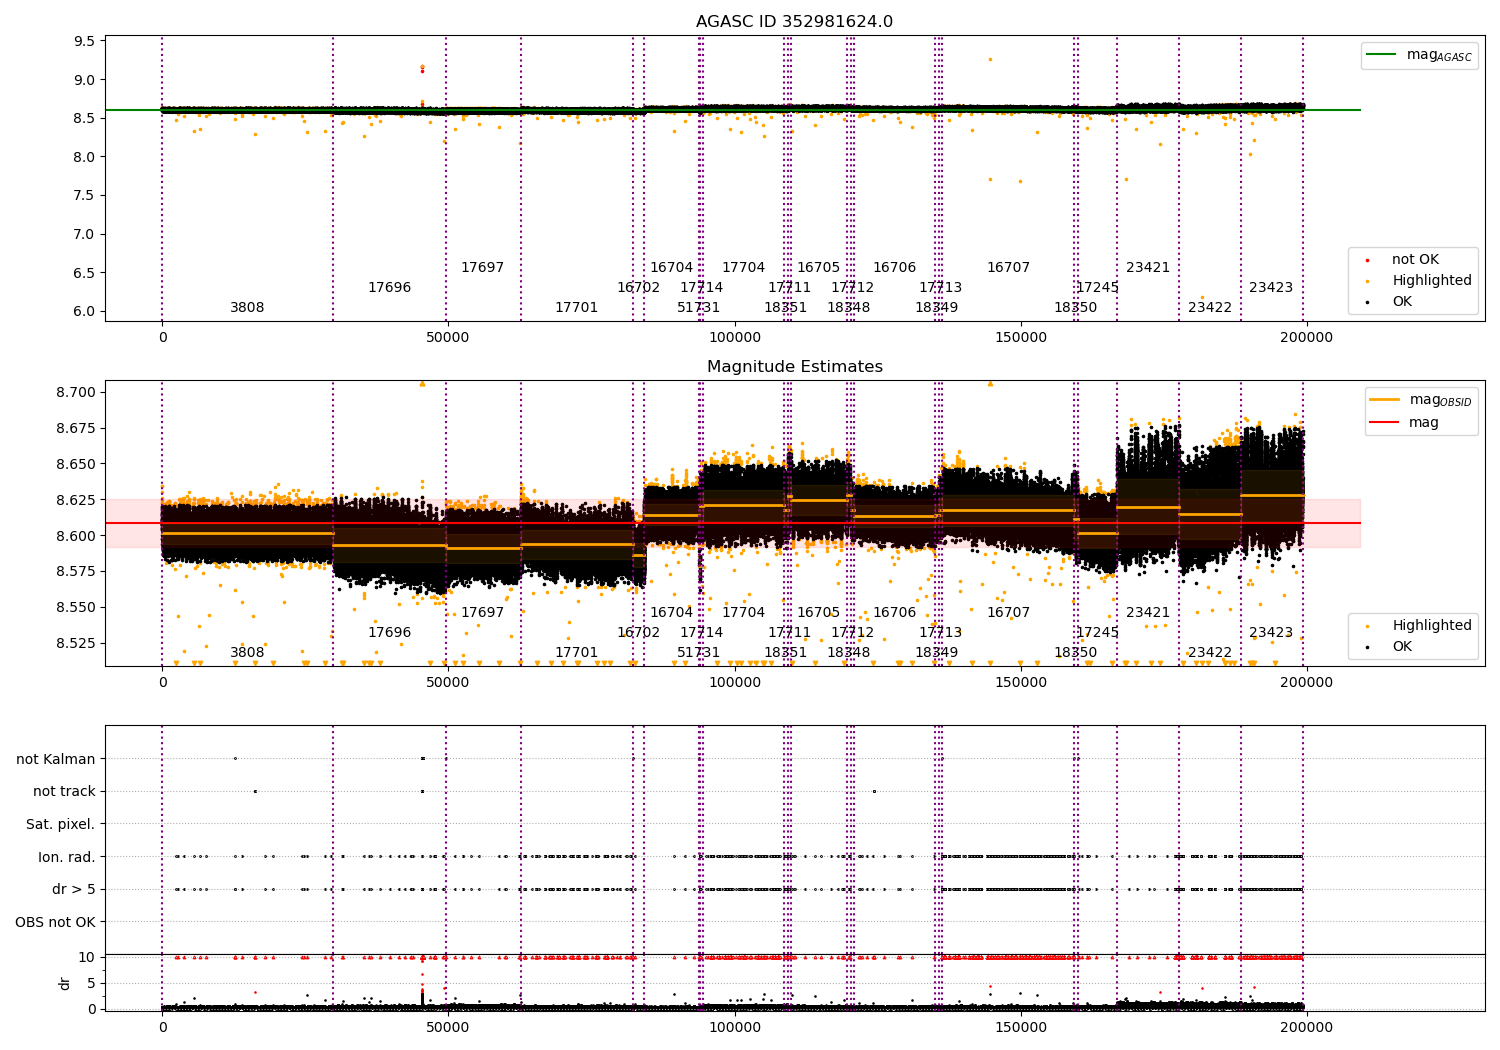This screenshot has width=1500, height=1050.
Task: Click obsid label 17697 in the top plot
Action: pos(482,268)
